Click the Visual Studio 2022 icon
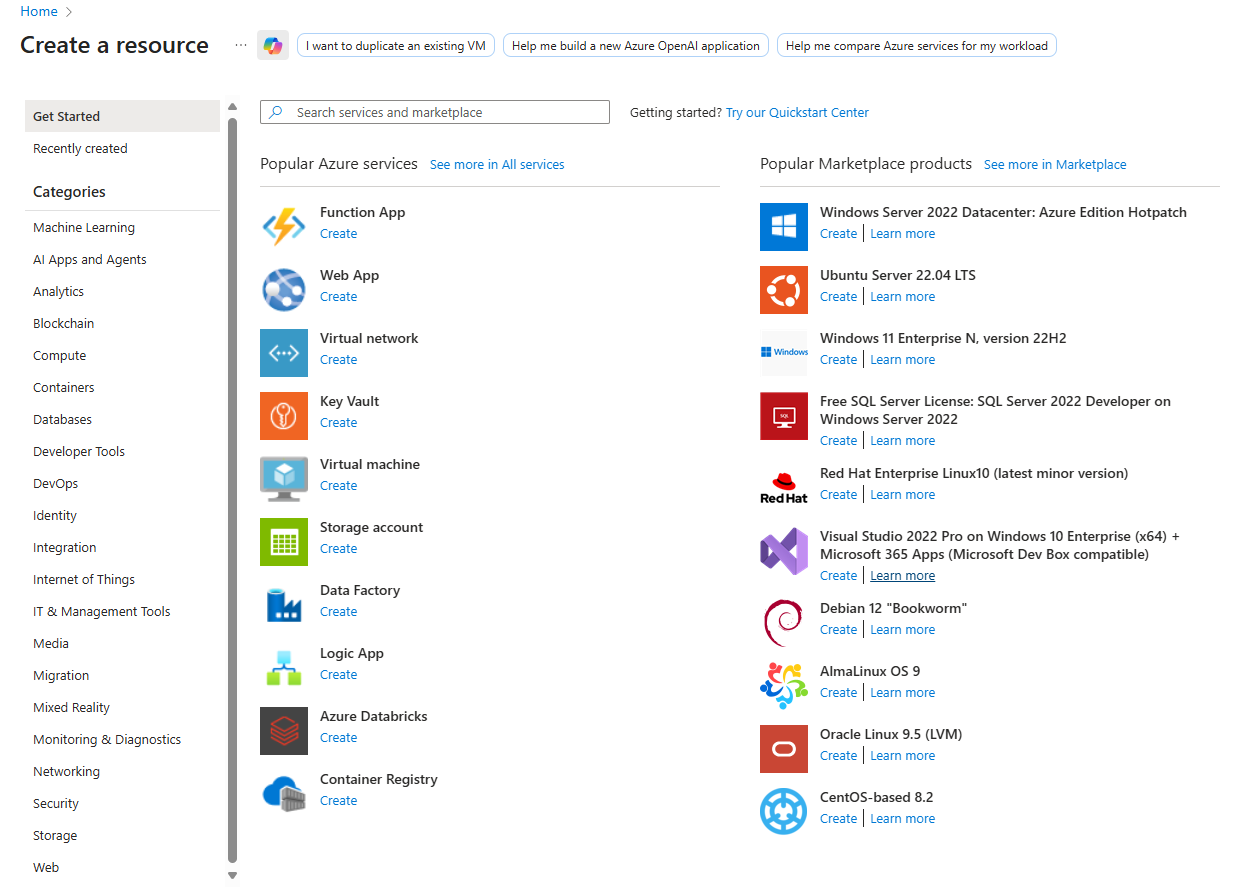Image resolution: width=1237 pixels, height=889 pixels. [783, 551]
